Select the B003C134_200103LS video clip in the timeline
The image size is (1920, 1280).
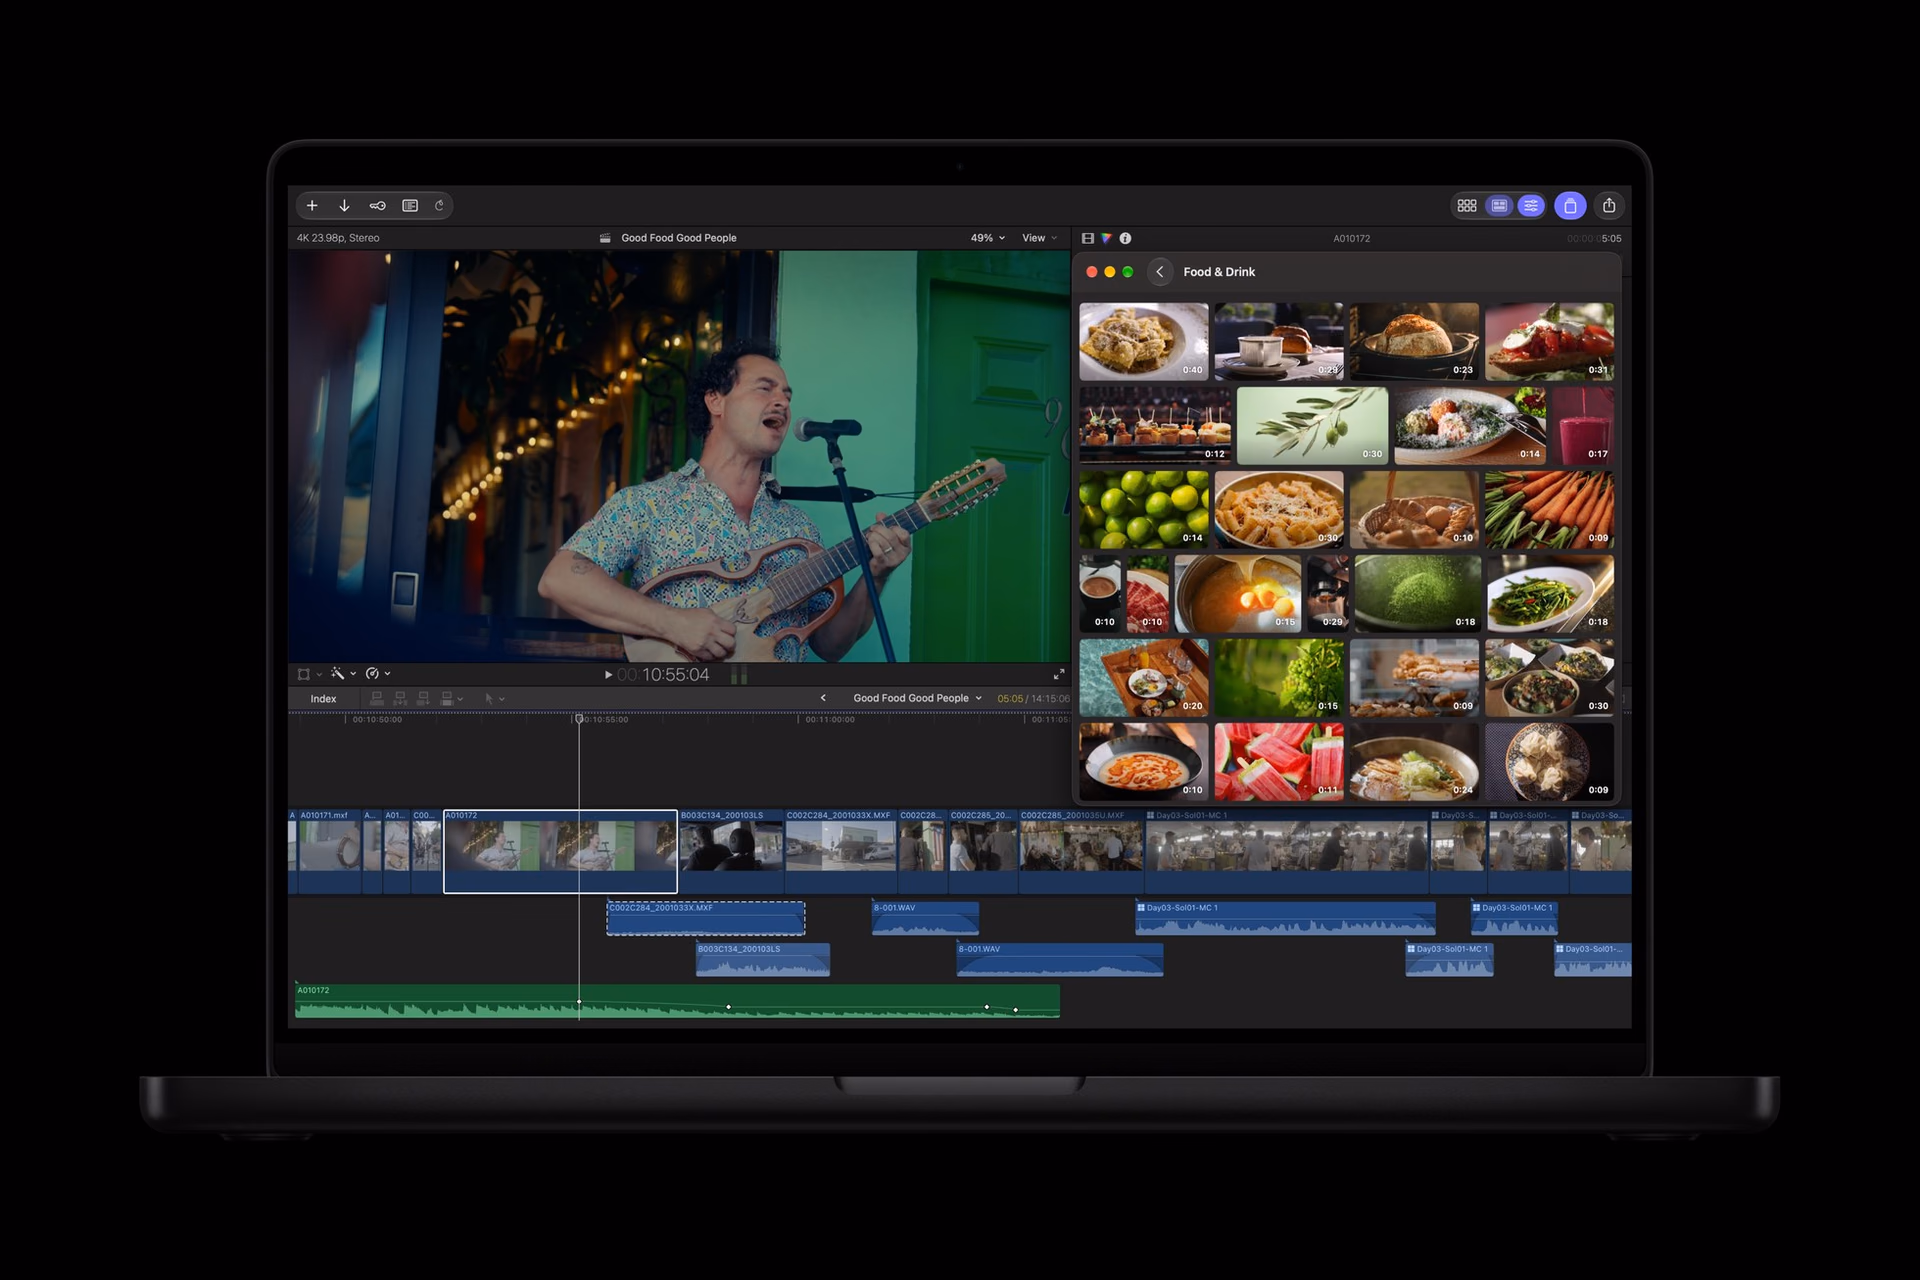732,851
